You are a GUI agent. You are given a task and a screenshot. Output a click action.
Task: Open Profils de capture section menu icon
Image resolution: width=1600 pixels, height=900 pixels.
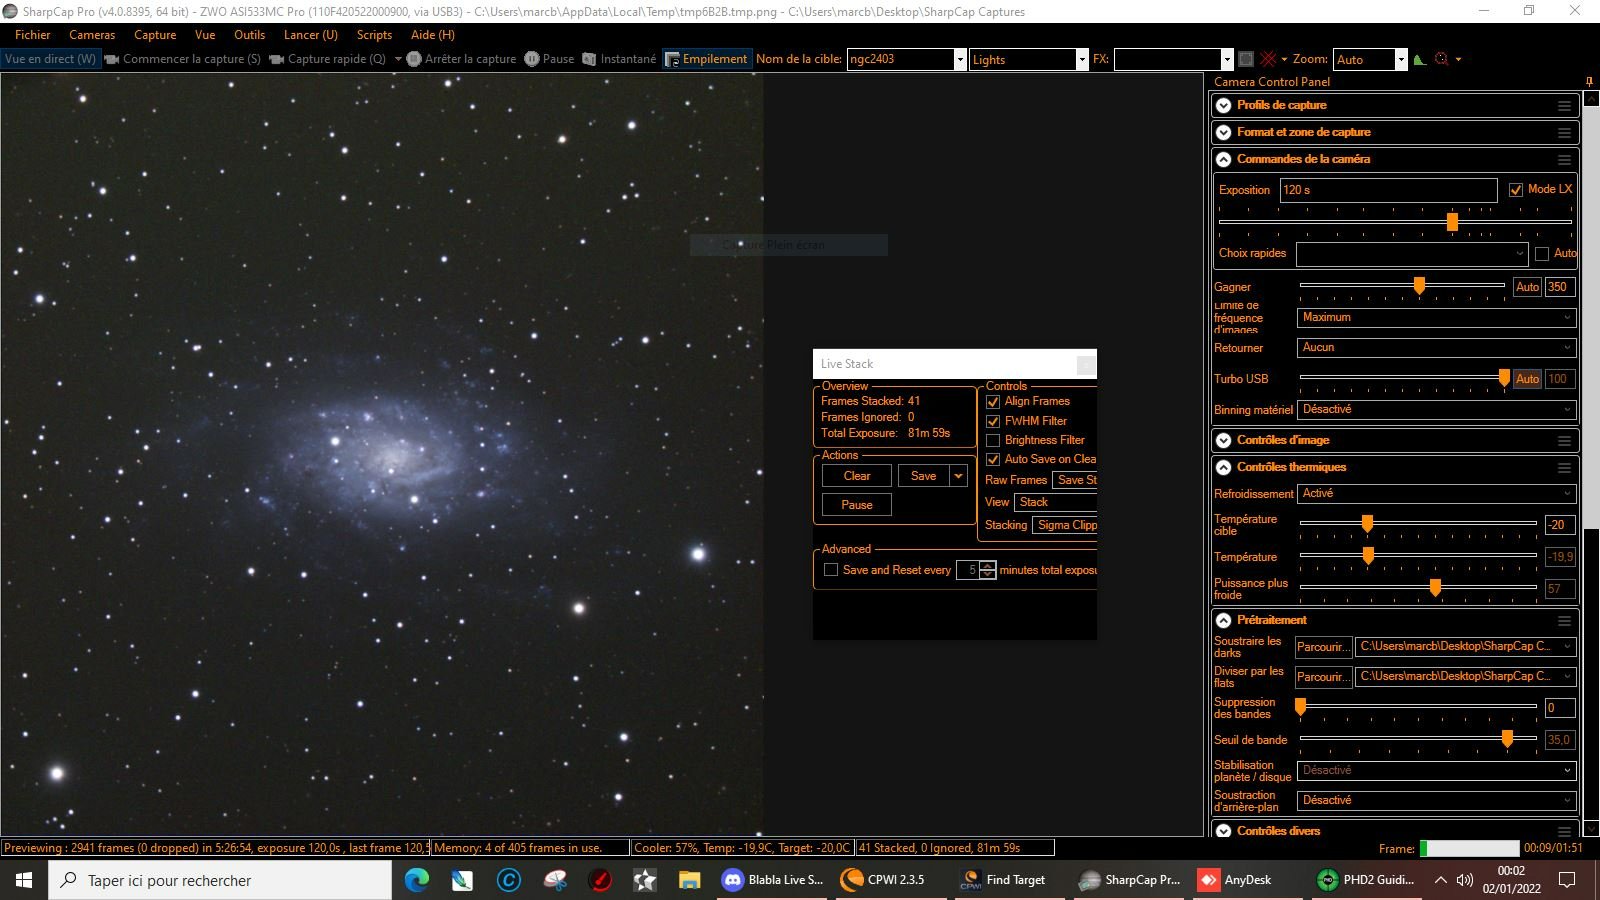pos(1564,106)
